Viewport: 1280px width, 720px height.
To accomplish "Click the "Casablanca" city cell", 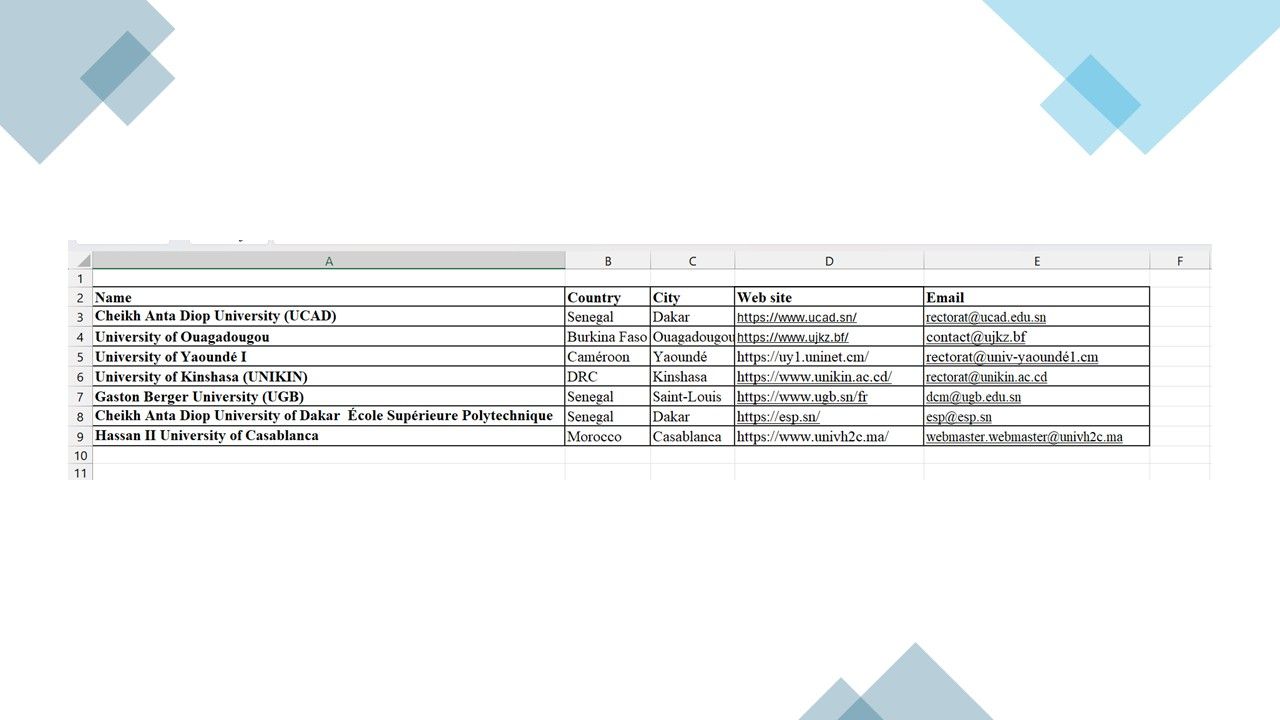I will [692, 436].
